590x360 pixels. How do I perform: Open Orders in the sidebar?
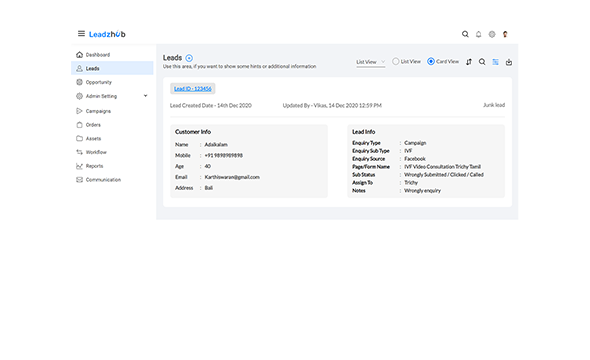[x=93, y=125]
